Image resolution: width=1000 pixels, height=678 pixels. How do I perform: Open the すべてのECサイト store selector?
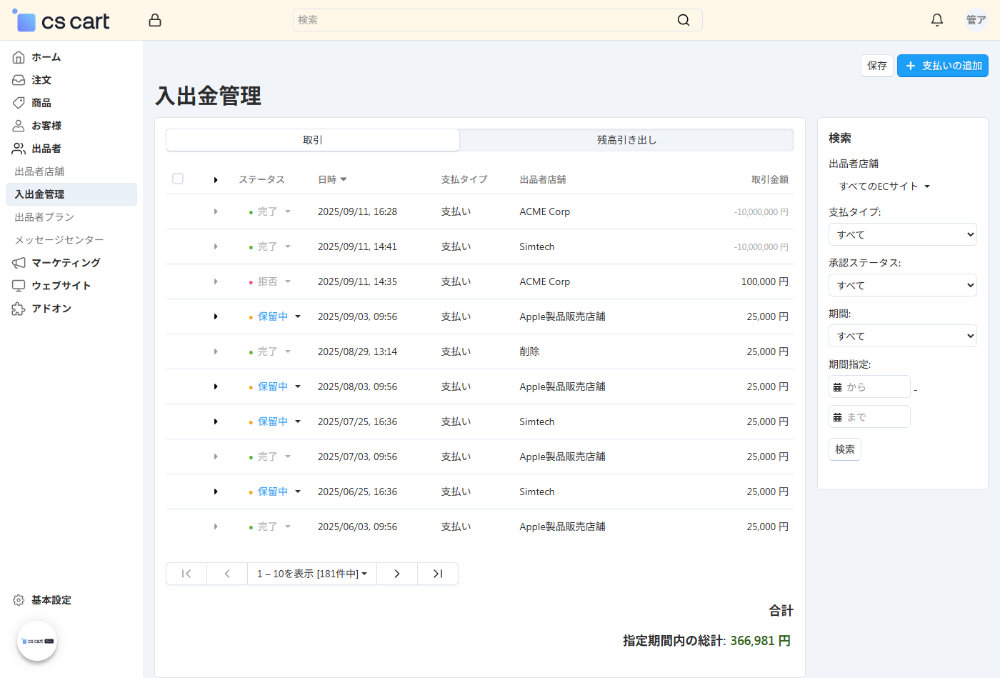point(884,186)
